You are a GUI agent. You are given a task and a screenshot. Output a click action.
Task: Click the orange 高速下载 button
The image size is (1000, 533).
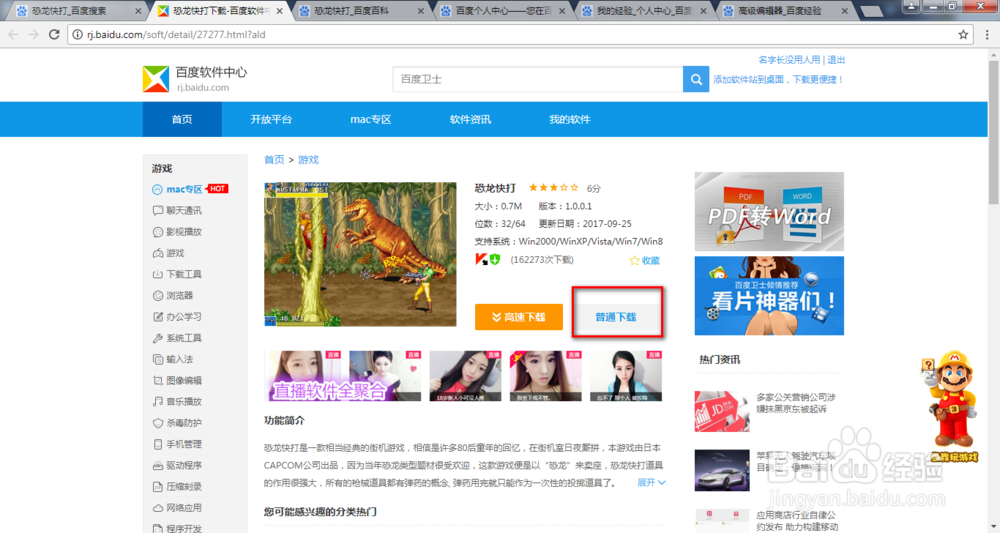518,317
